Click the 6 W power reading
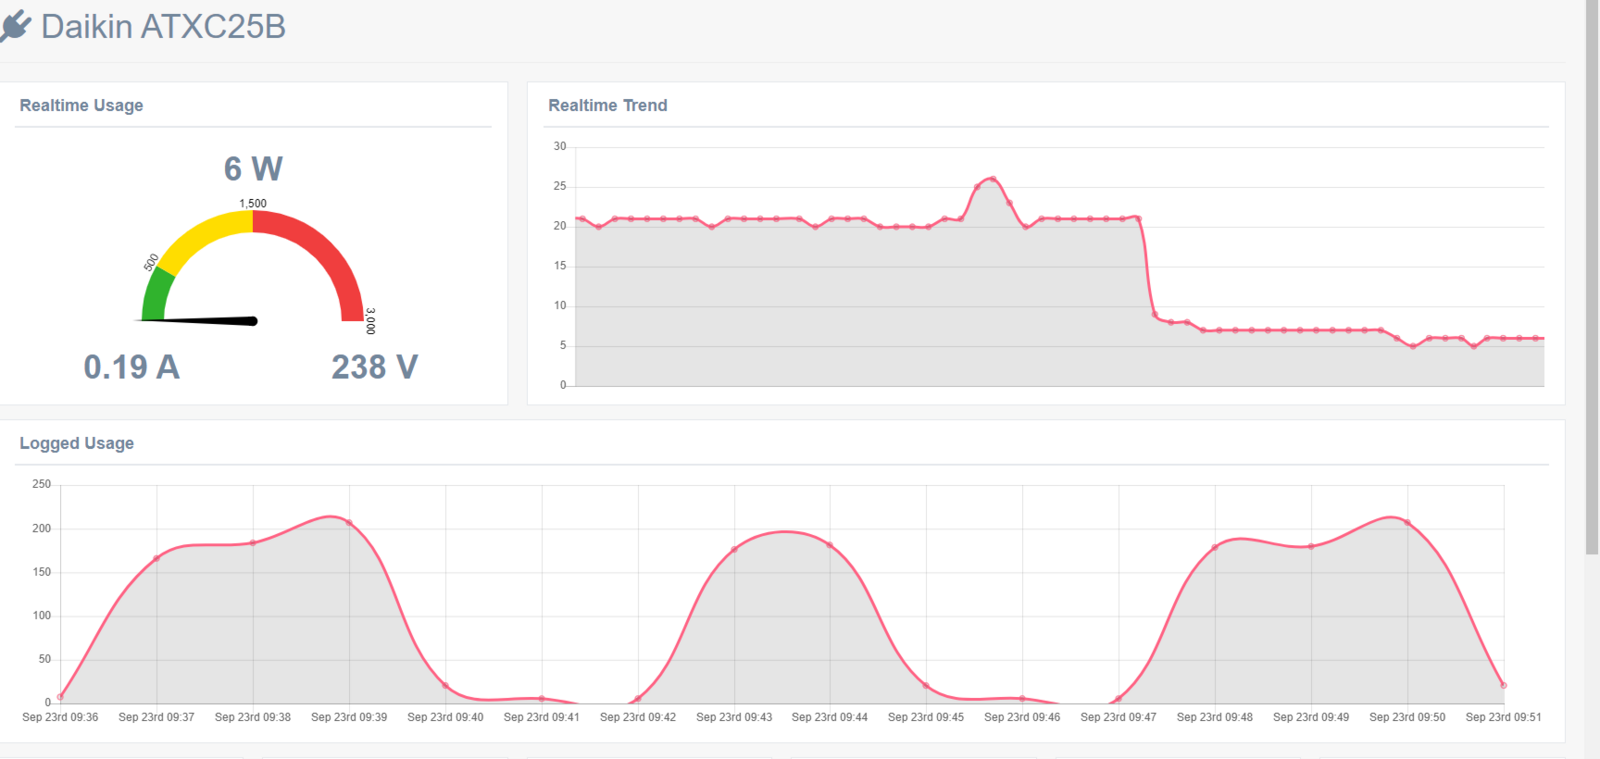The height and width of the screenshot is (759, 1600). (x=253, y=169)
